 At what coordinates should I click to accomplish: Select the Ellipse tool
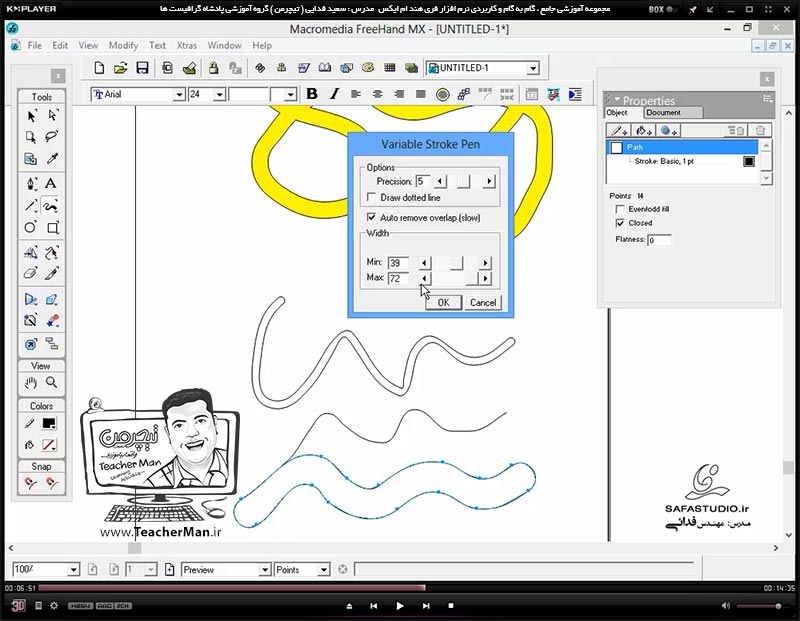pyautogui.click(x=31, y=228)
